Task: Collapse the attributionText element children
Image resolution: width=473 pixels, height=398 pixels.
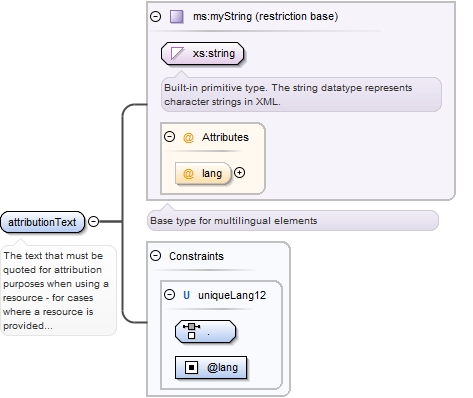Action: (x=94, y=221)
